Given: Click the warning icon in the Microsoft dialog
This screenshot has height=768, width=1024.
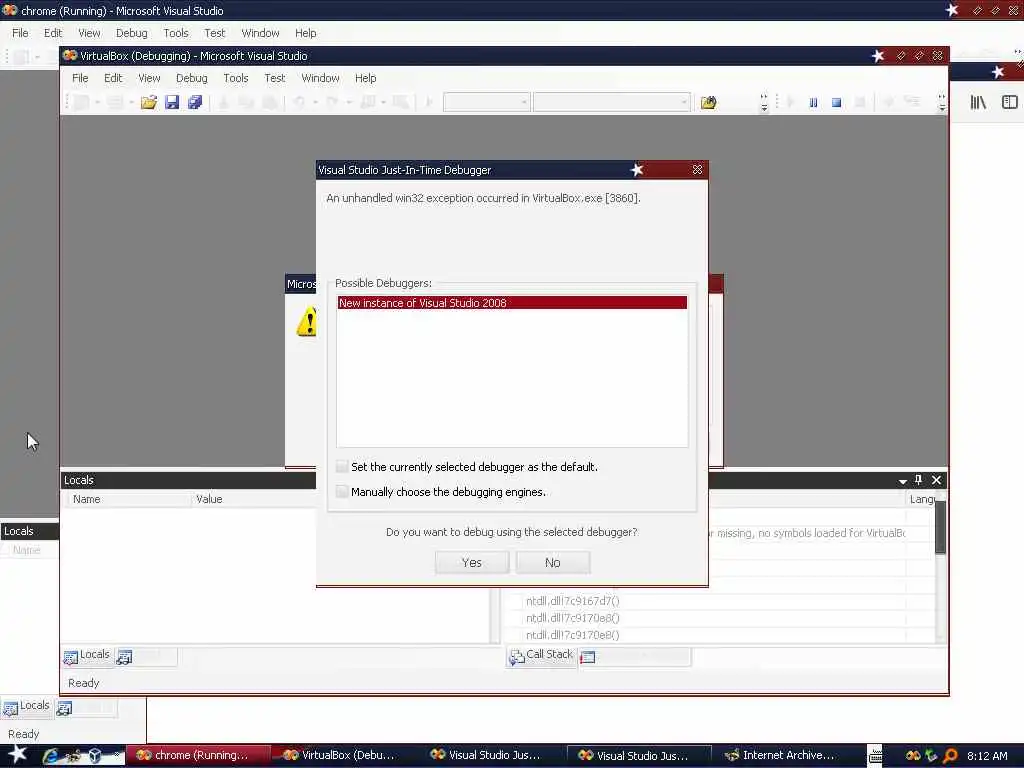Looking at the screenshot, I should (306, 322).
